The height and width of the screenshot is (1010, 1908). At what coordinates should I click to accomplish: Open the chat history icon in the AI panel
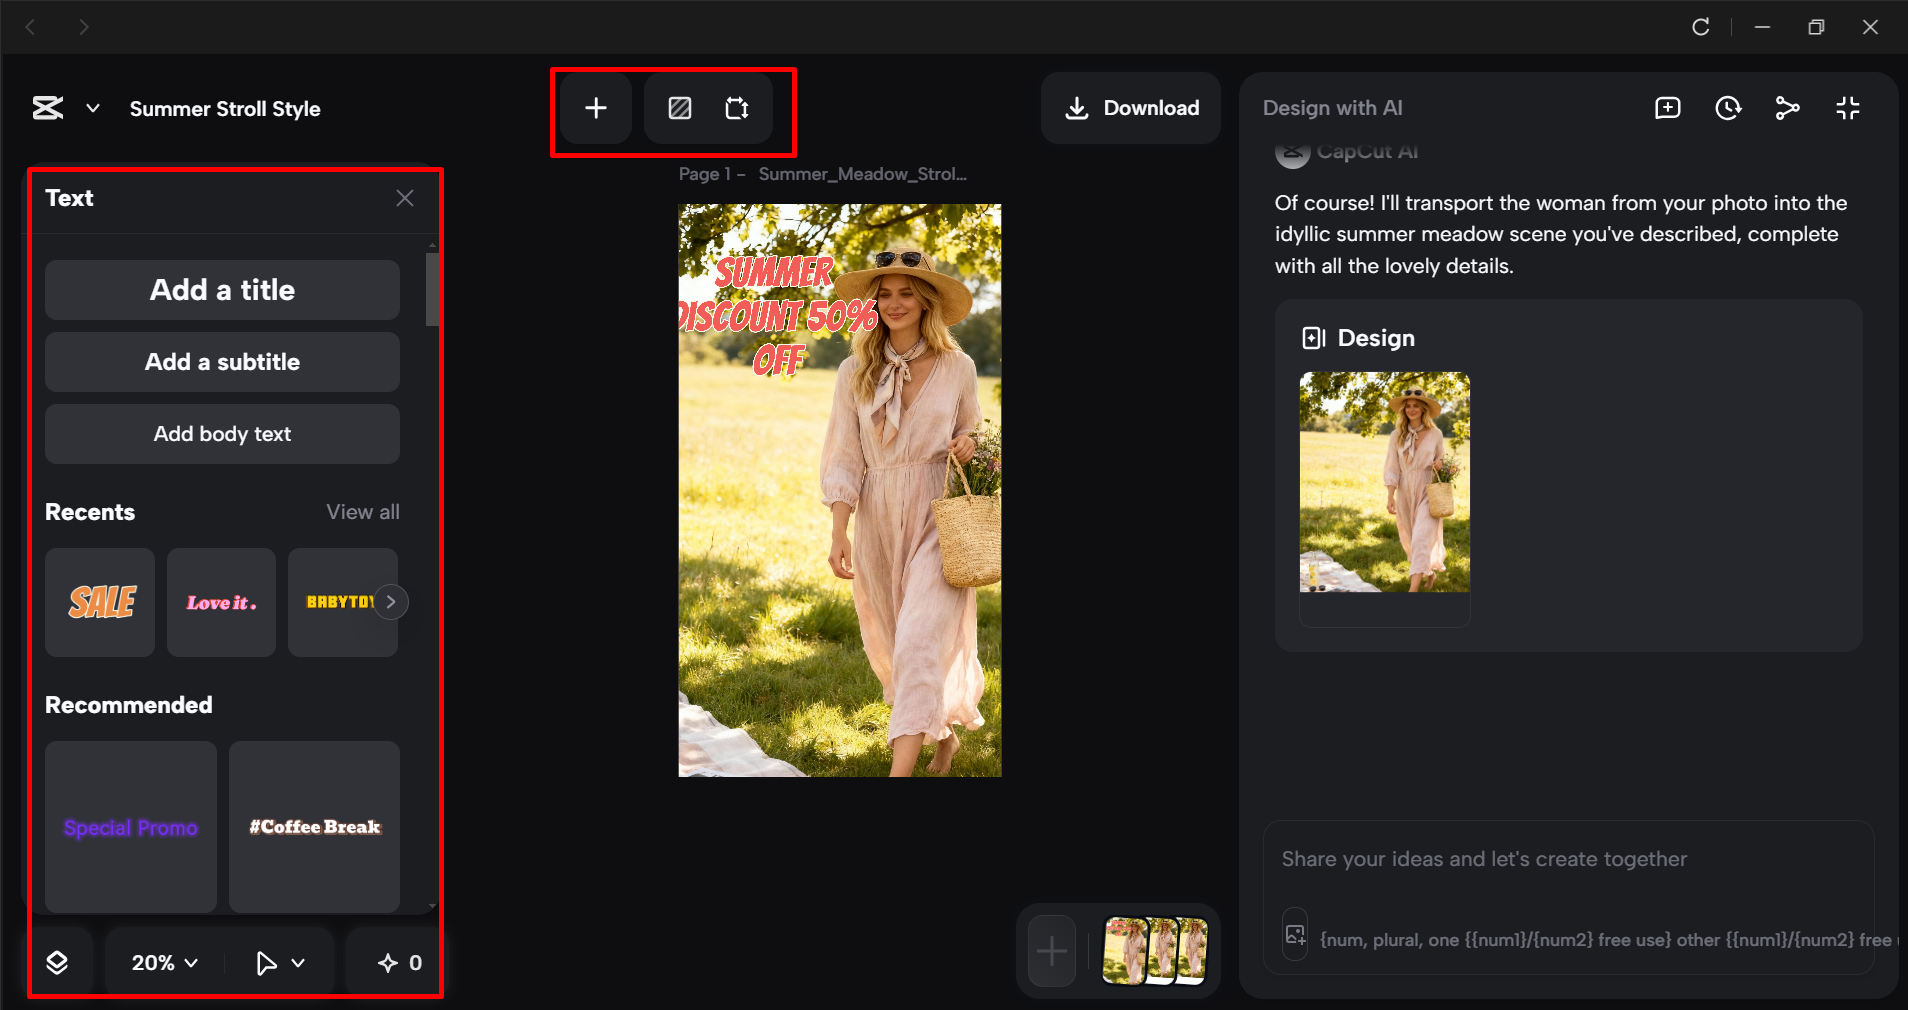click(x=1728, y=108)
